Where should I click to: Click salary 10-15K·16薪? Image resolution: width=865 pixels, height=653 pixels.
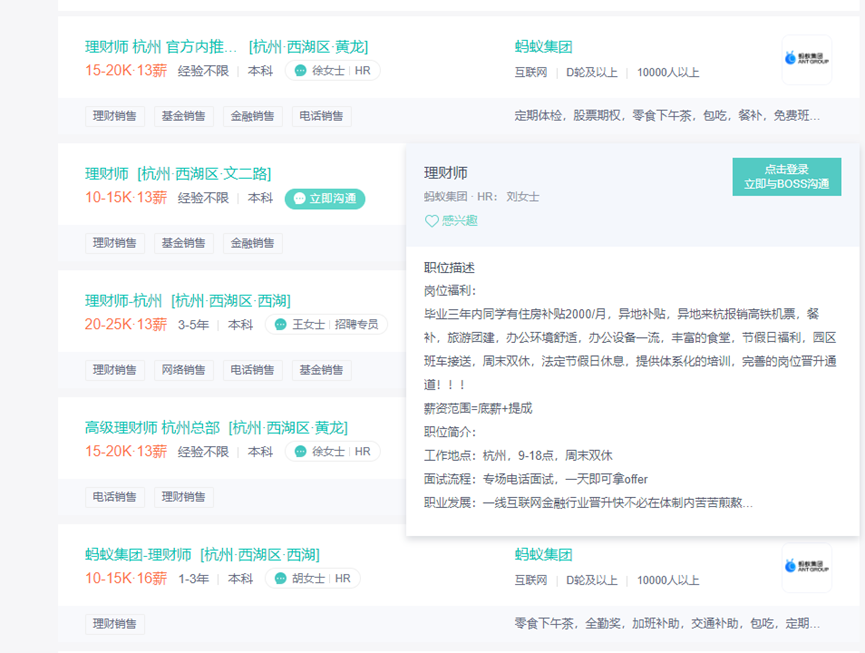point(126,578)
